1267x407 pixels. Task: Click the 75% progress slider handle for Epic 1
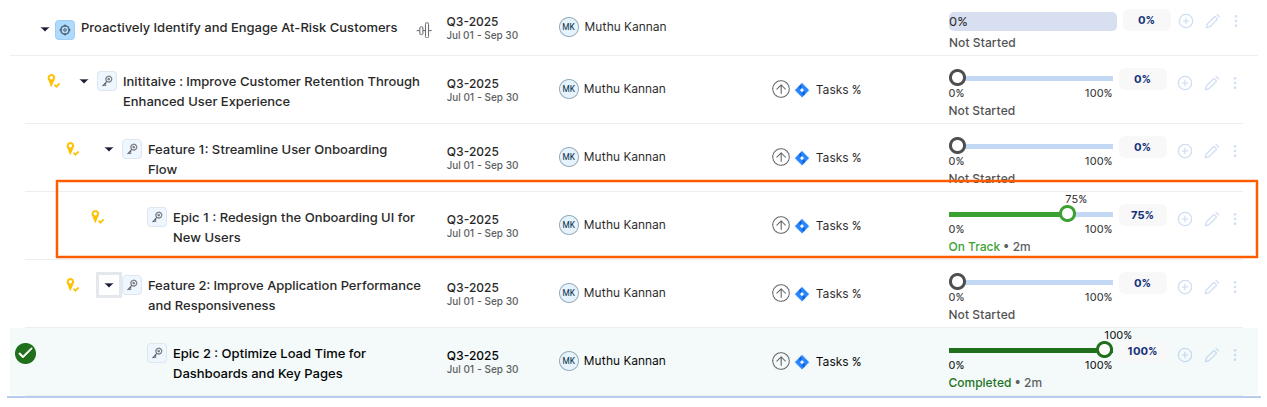point(1067,214)
